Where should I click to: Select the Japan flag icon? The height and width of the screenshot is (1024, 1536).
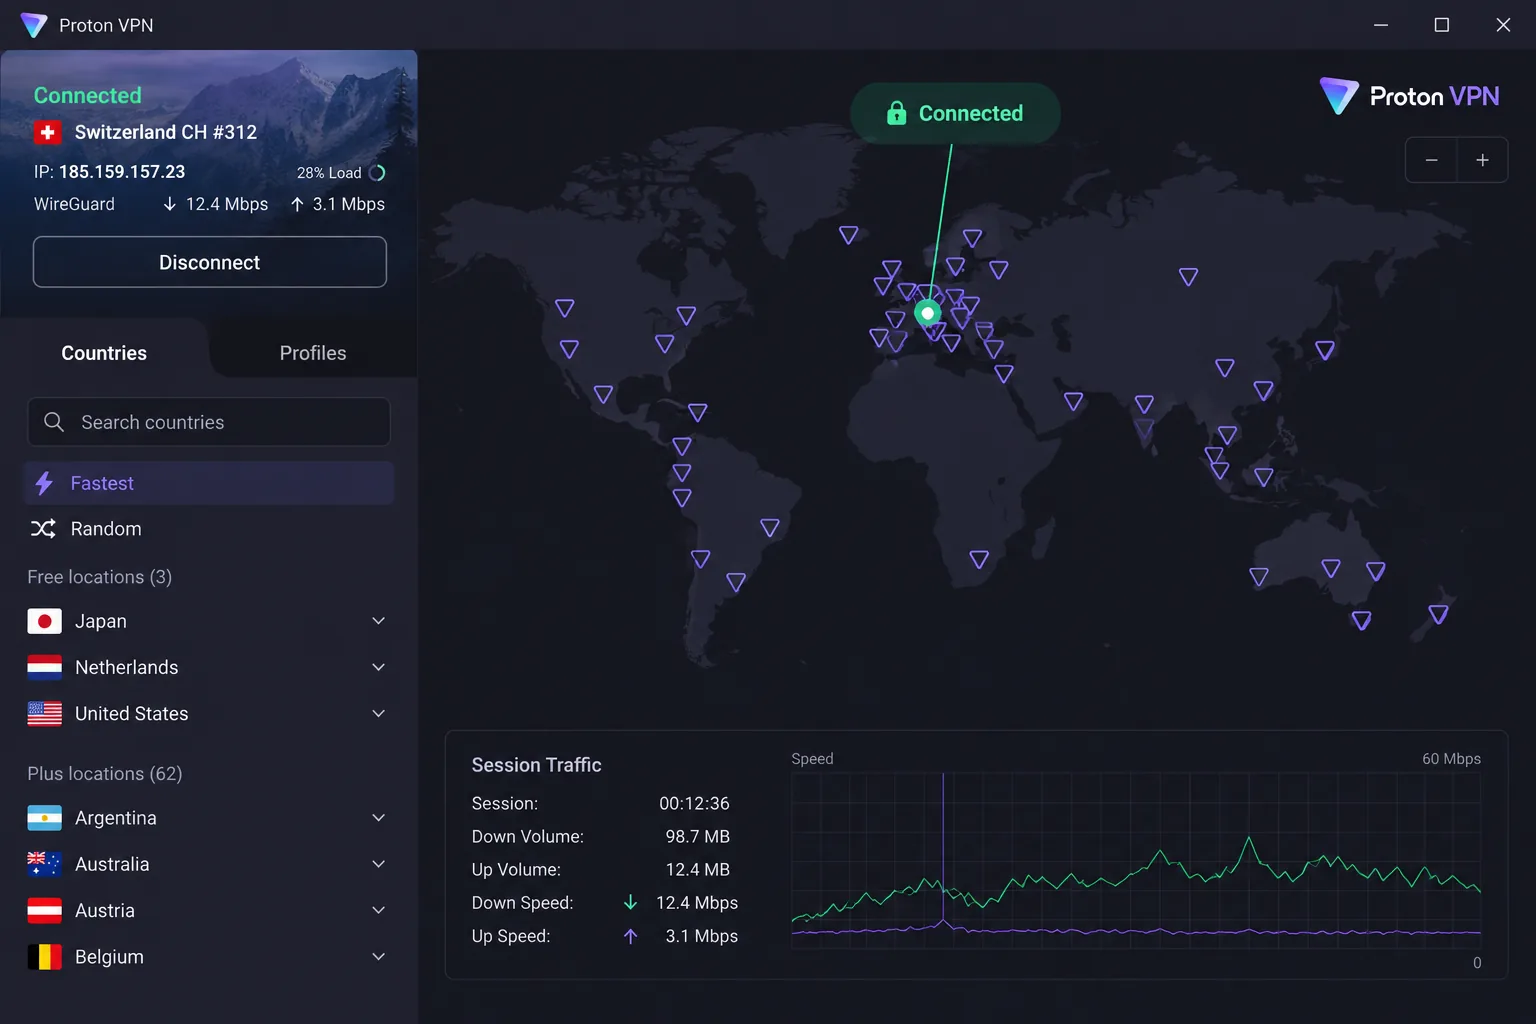(44, 621)
